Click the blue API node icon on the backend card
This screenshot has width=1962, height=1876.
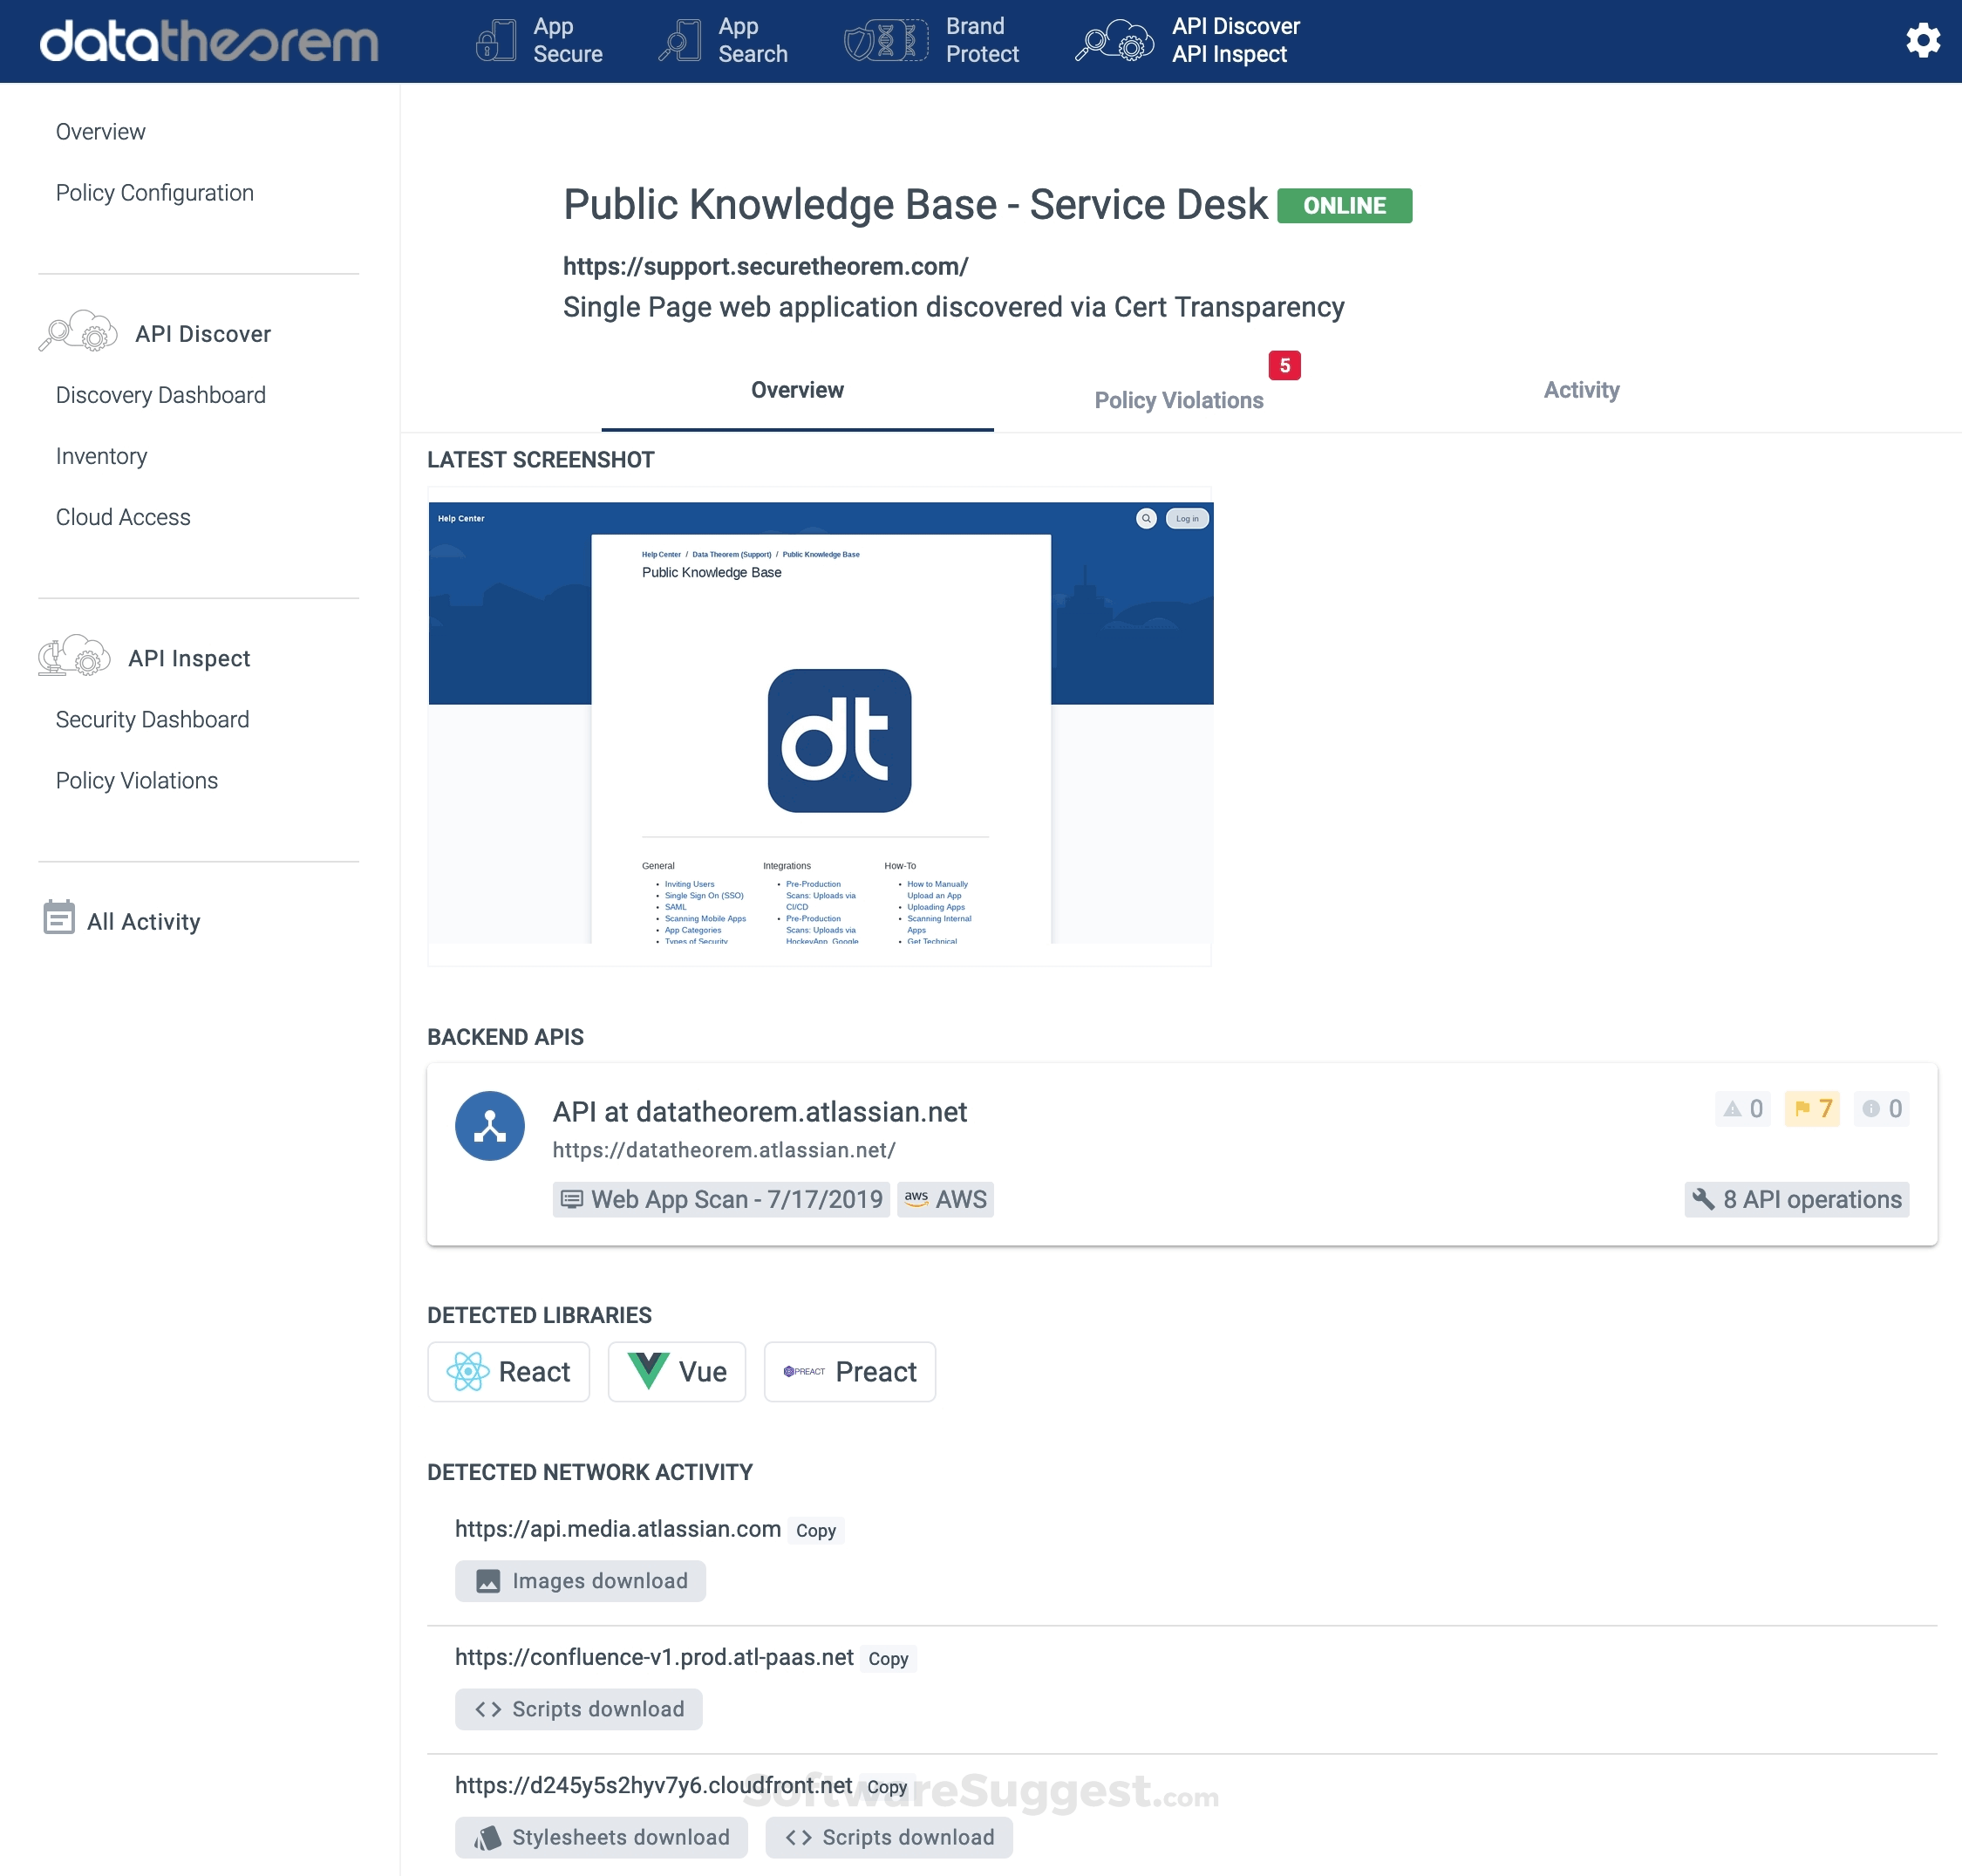click(489, 1125)
